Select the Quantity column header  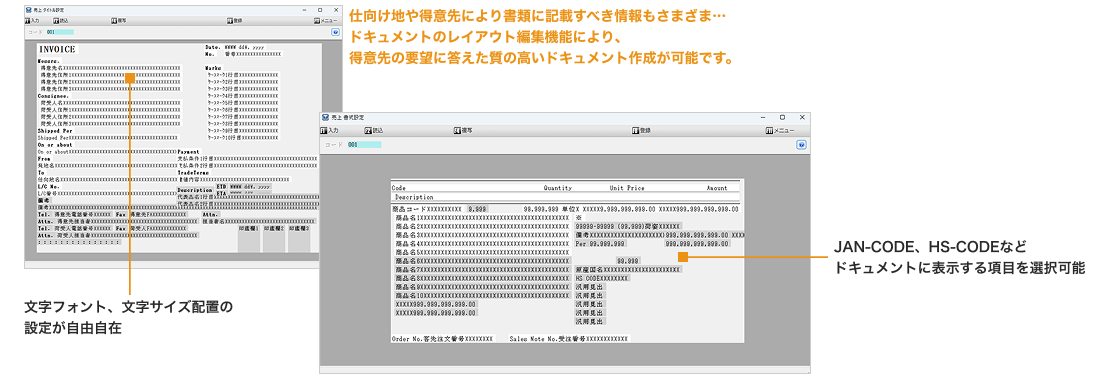pos(558,188)
